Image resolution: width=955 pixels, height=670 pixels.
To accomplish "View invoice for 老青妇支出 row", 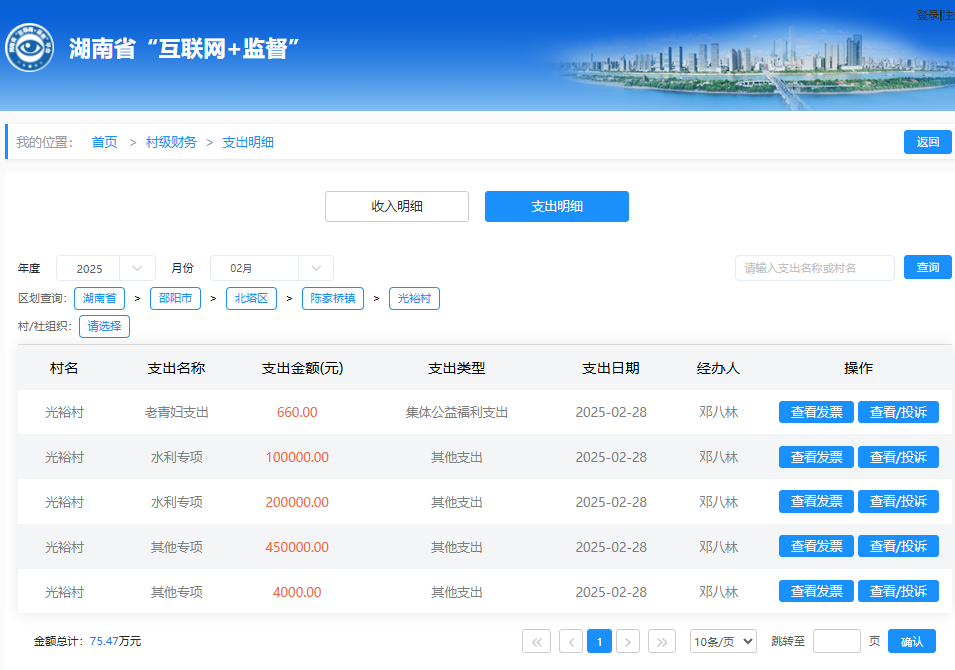I will tap(816, 412).
